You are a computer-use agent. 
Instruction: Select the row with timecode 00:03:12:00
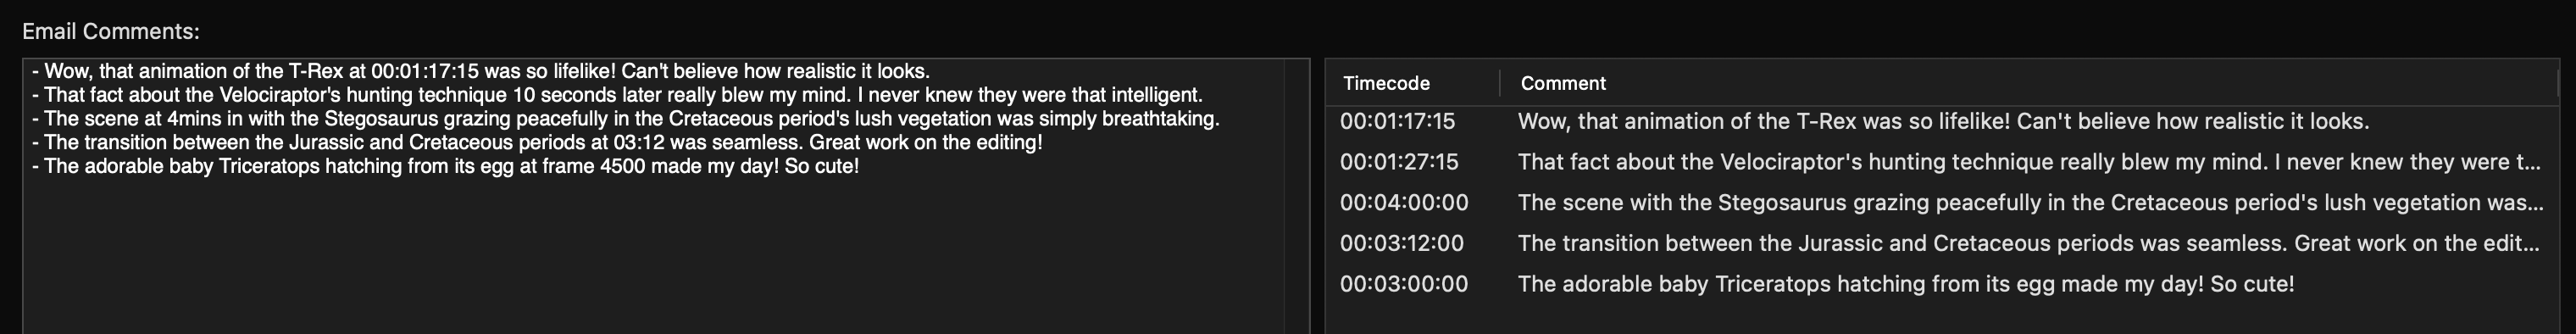tap(1942, 243)
